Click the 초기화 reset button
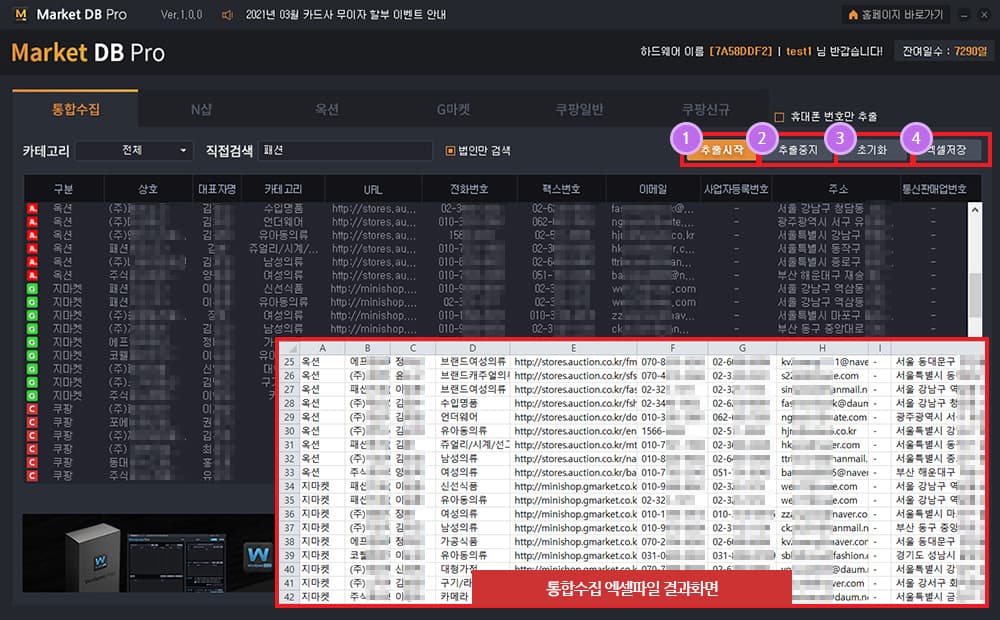The image size is (1000, 620). [x=872, y=150]
